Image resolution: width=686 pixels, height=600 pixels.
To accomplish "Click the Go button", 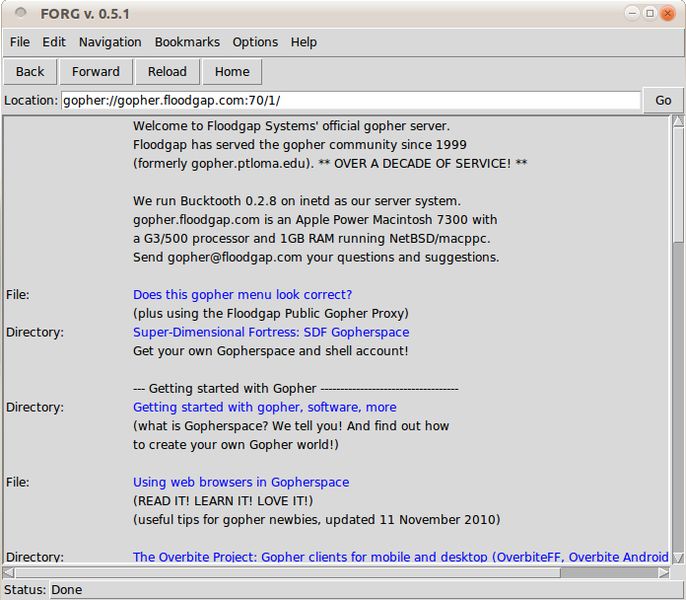I will 663,101.
